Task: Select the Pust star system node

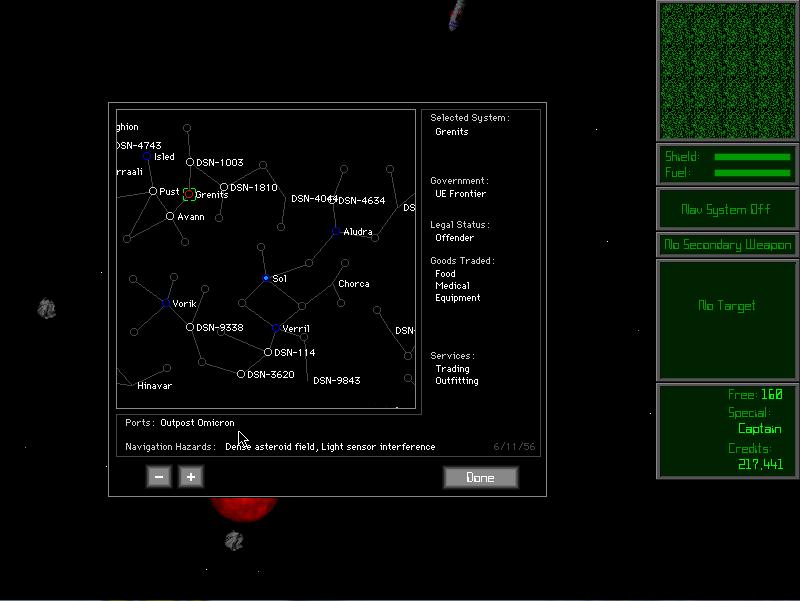Action: [153, 191]
